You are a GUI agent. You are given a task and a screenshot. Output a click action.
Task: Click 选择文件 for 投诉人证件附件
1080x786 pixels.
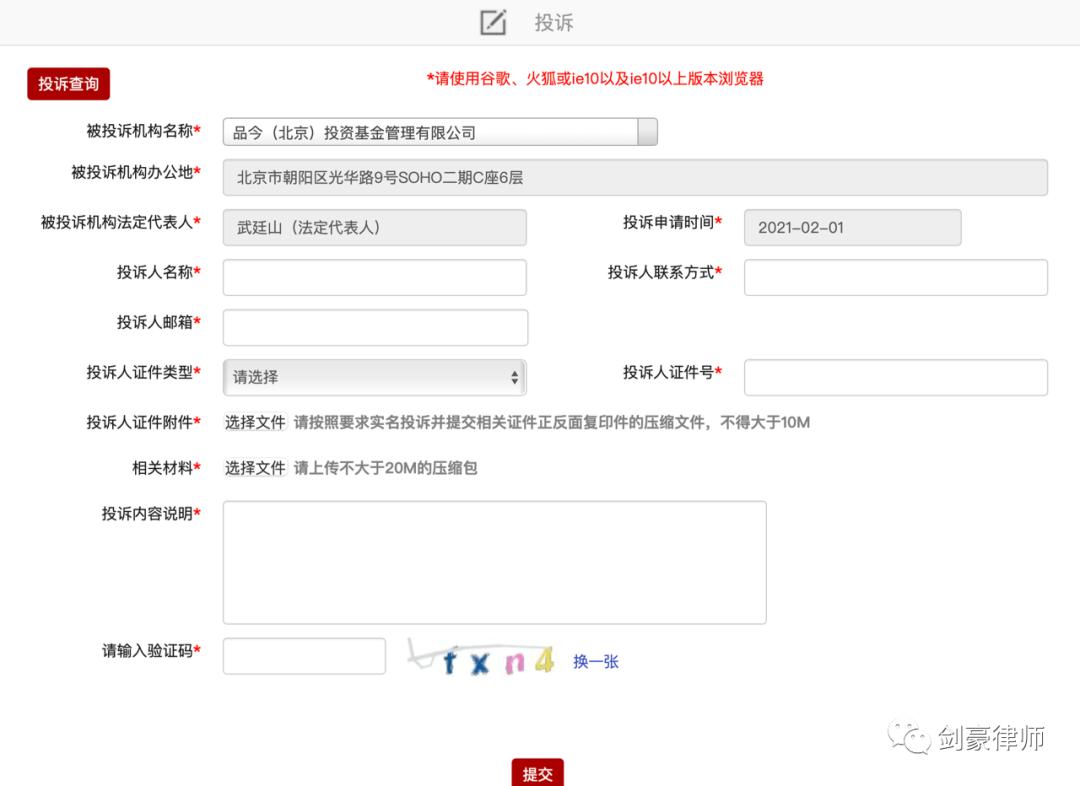pos(253,422)
